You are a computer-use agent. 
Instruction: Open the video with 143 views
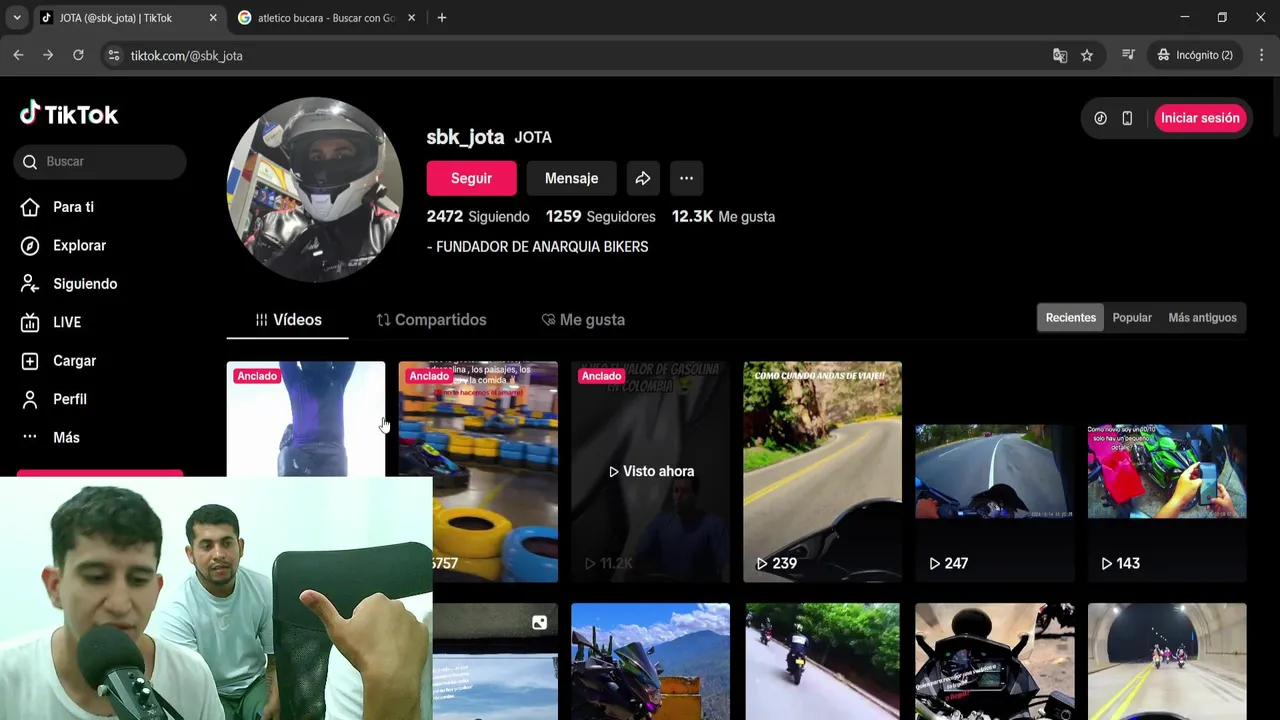click(1167, 472)
